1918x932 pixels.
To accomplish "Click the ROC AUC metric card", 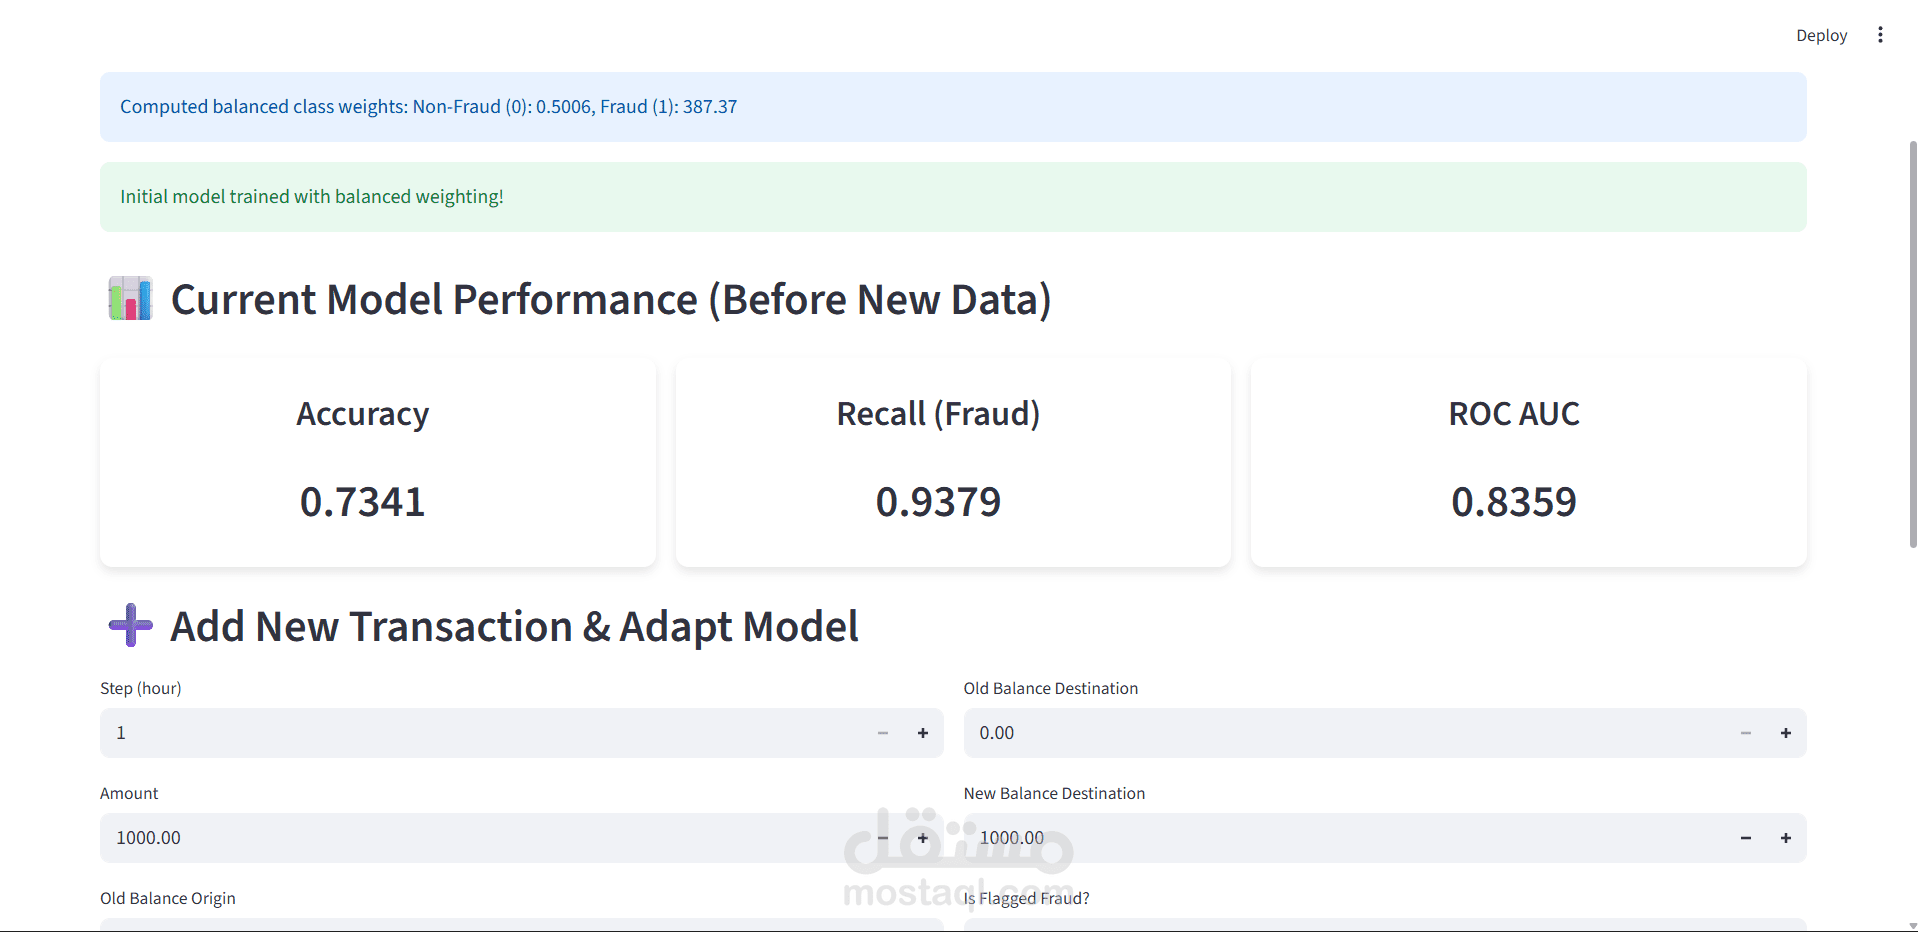I will [1528, 462].
